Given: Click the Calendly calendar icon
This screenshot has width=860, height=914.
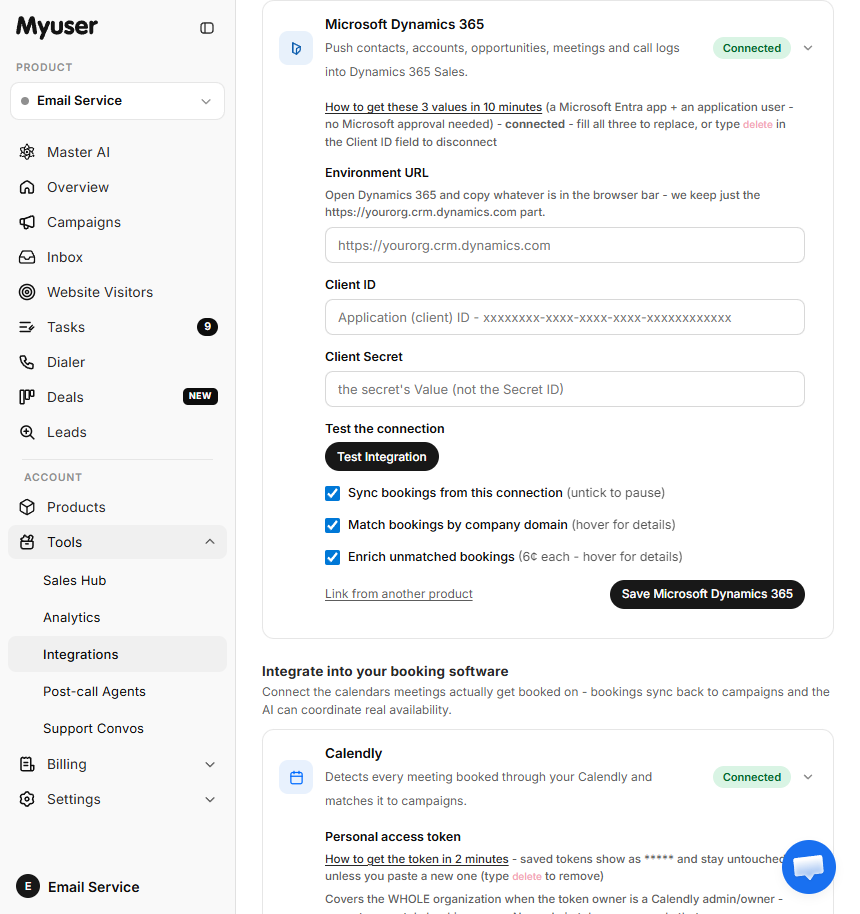Looking at the screenshot, I should click(x=296, y=777).
